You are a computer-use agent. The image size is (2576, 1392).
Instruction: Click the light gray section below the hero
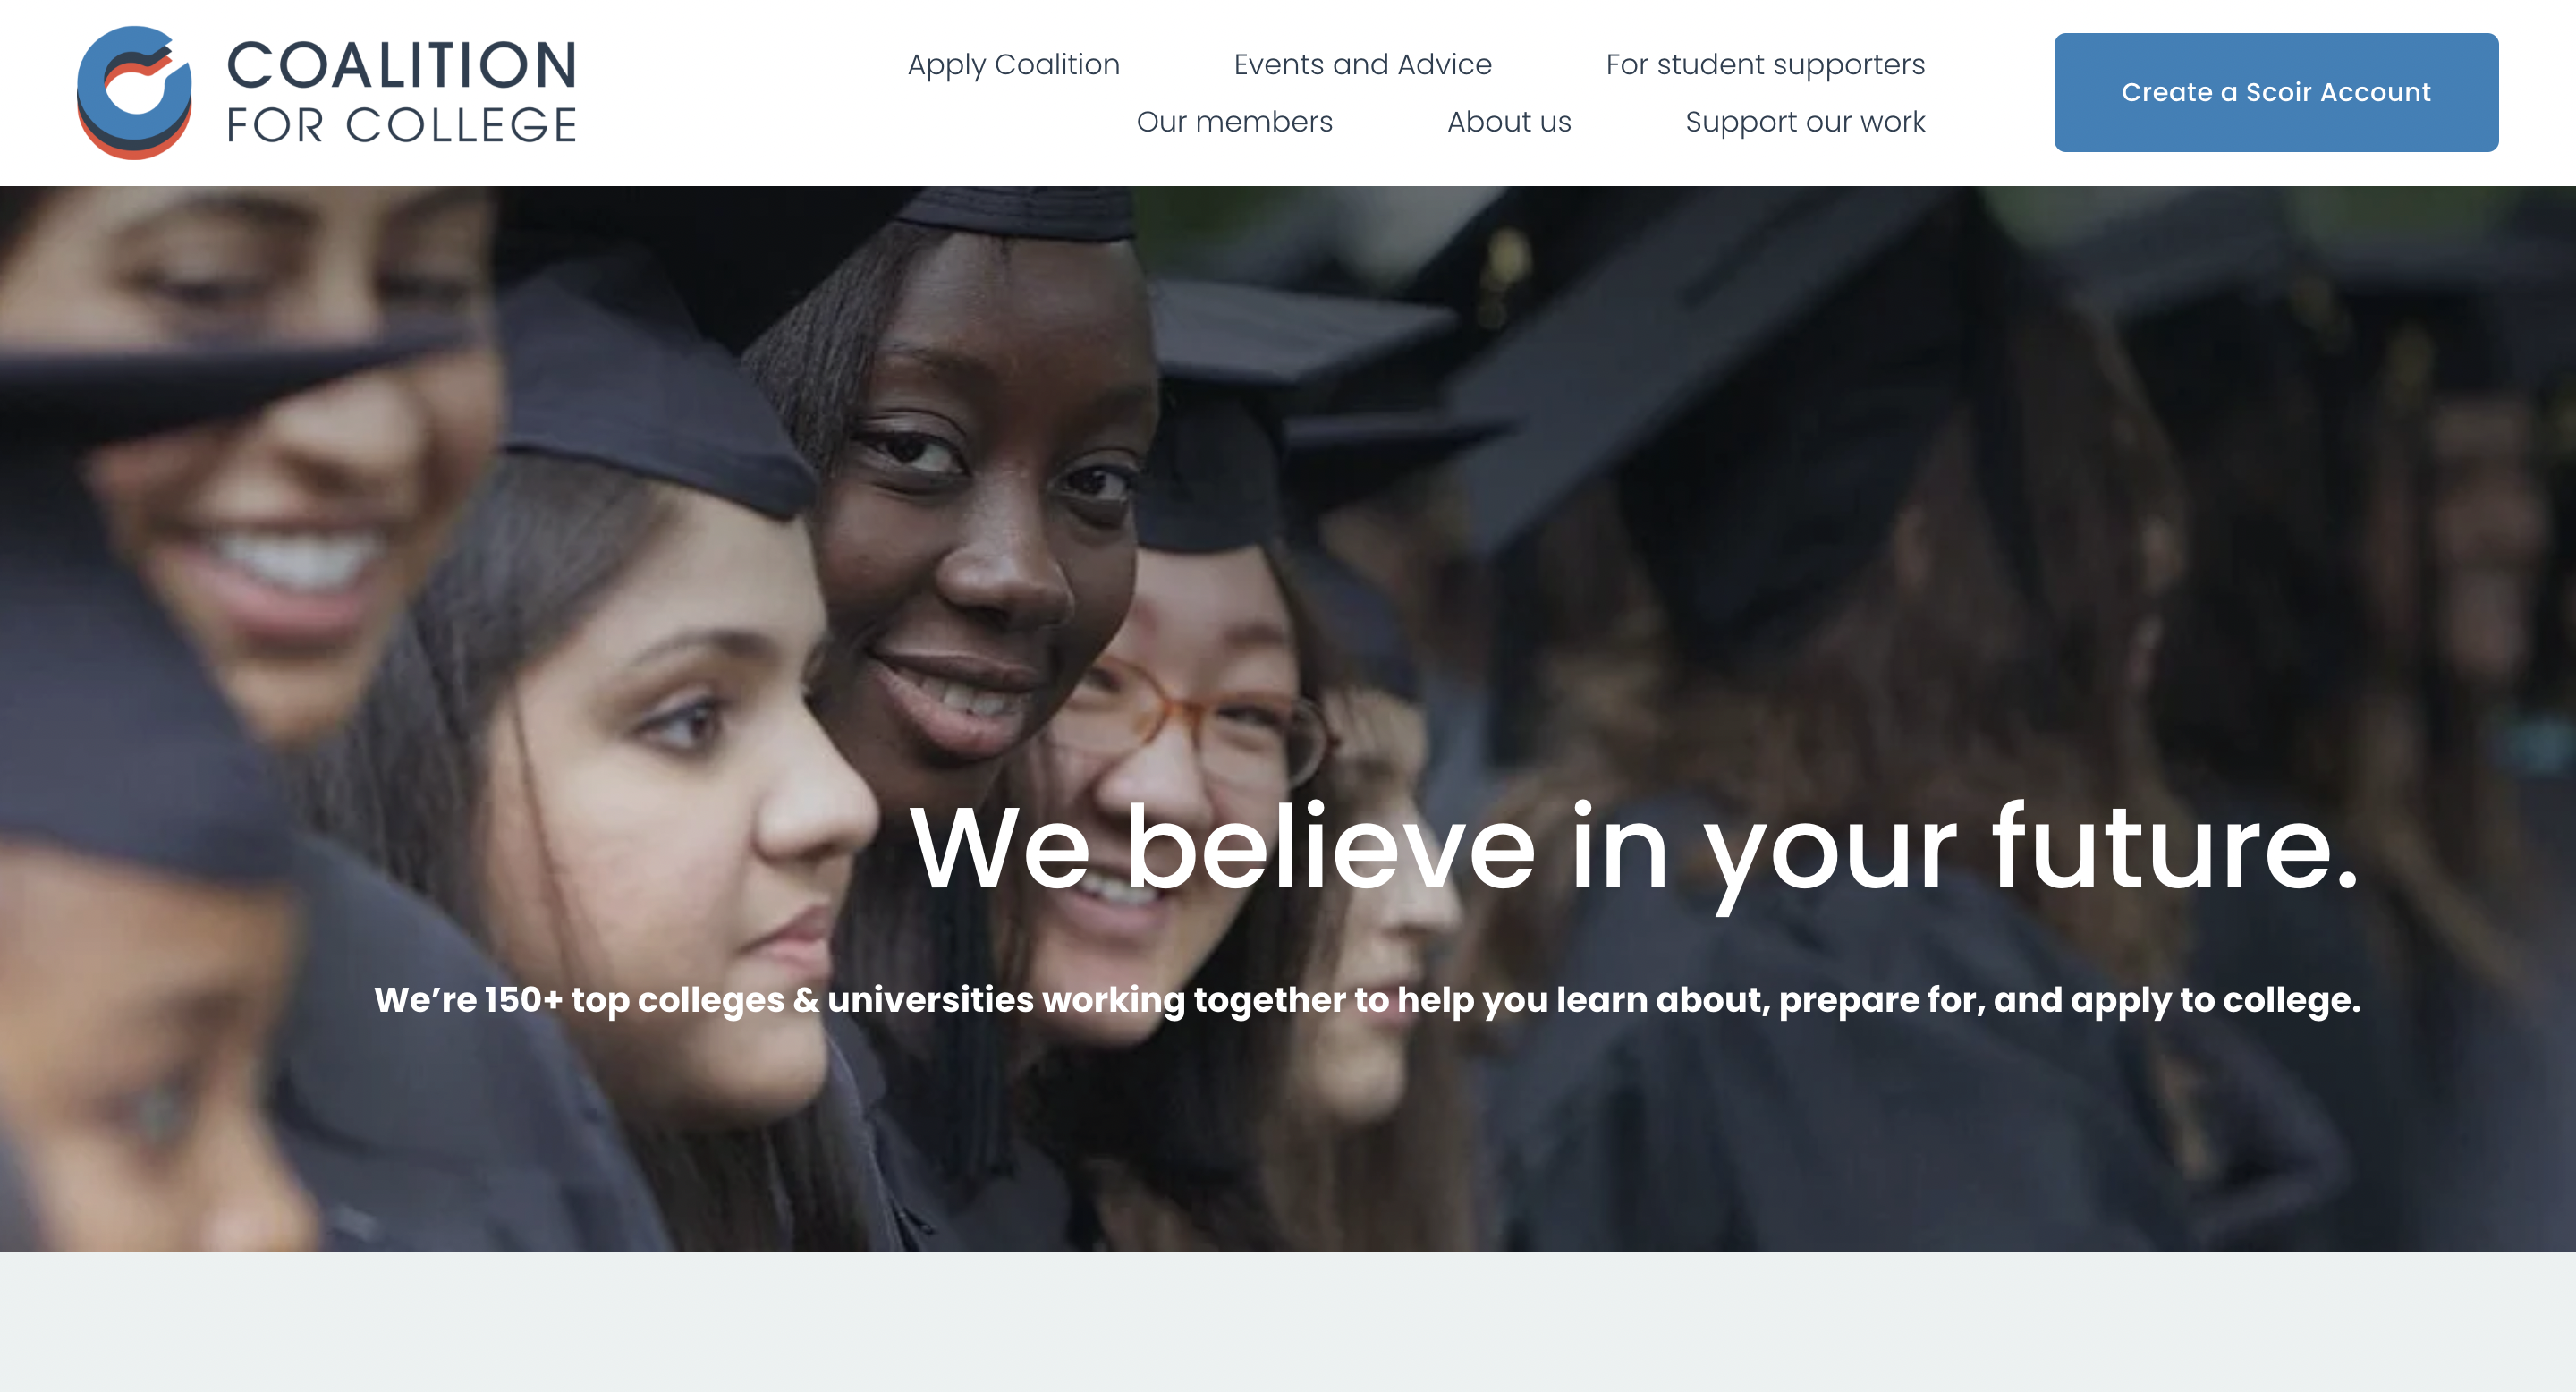coord(1288,1322)
